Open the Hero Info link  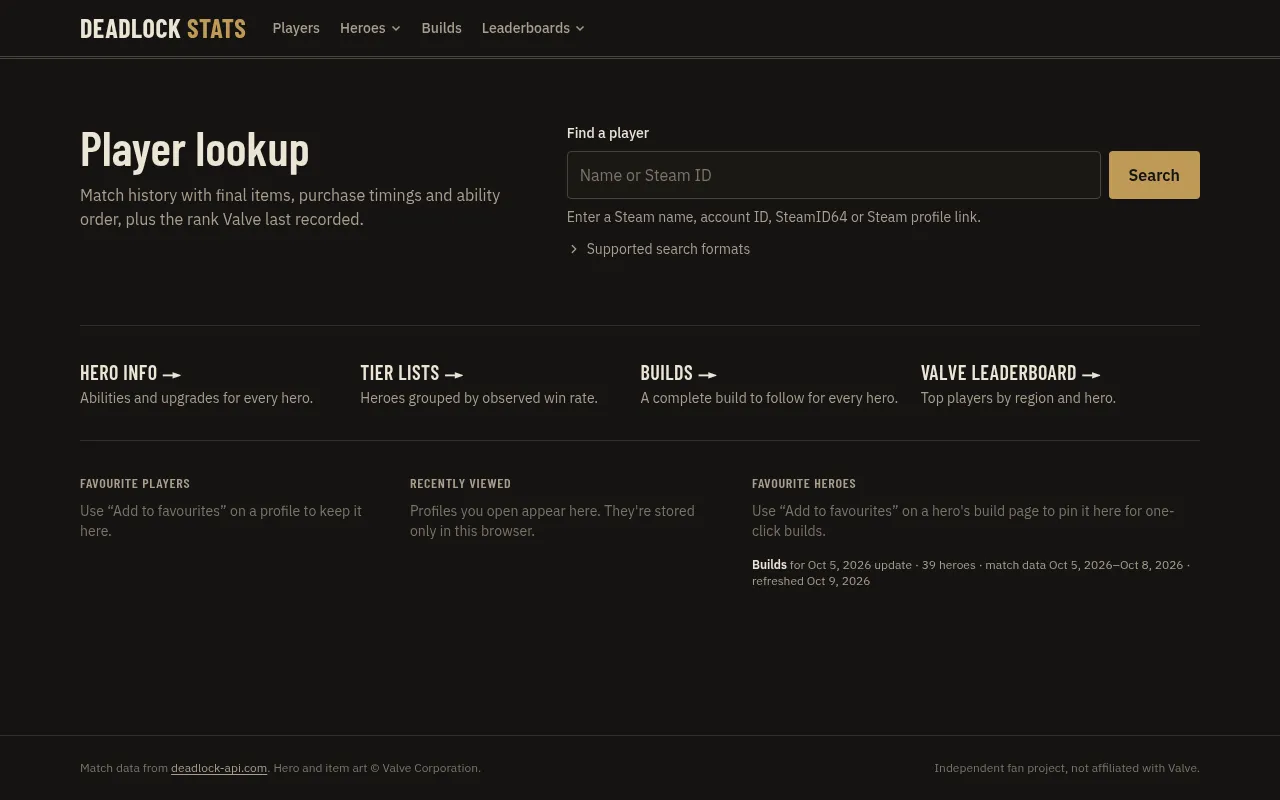click(131, 373)
